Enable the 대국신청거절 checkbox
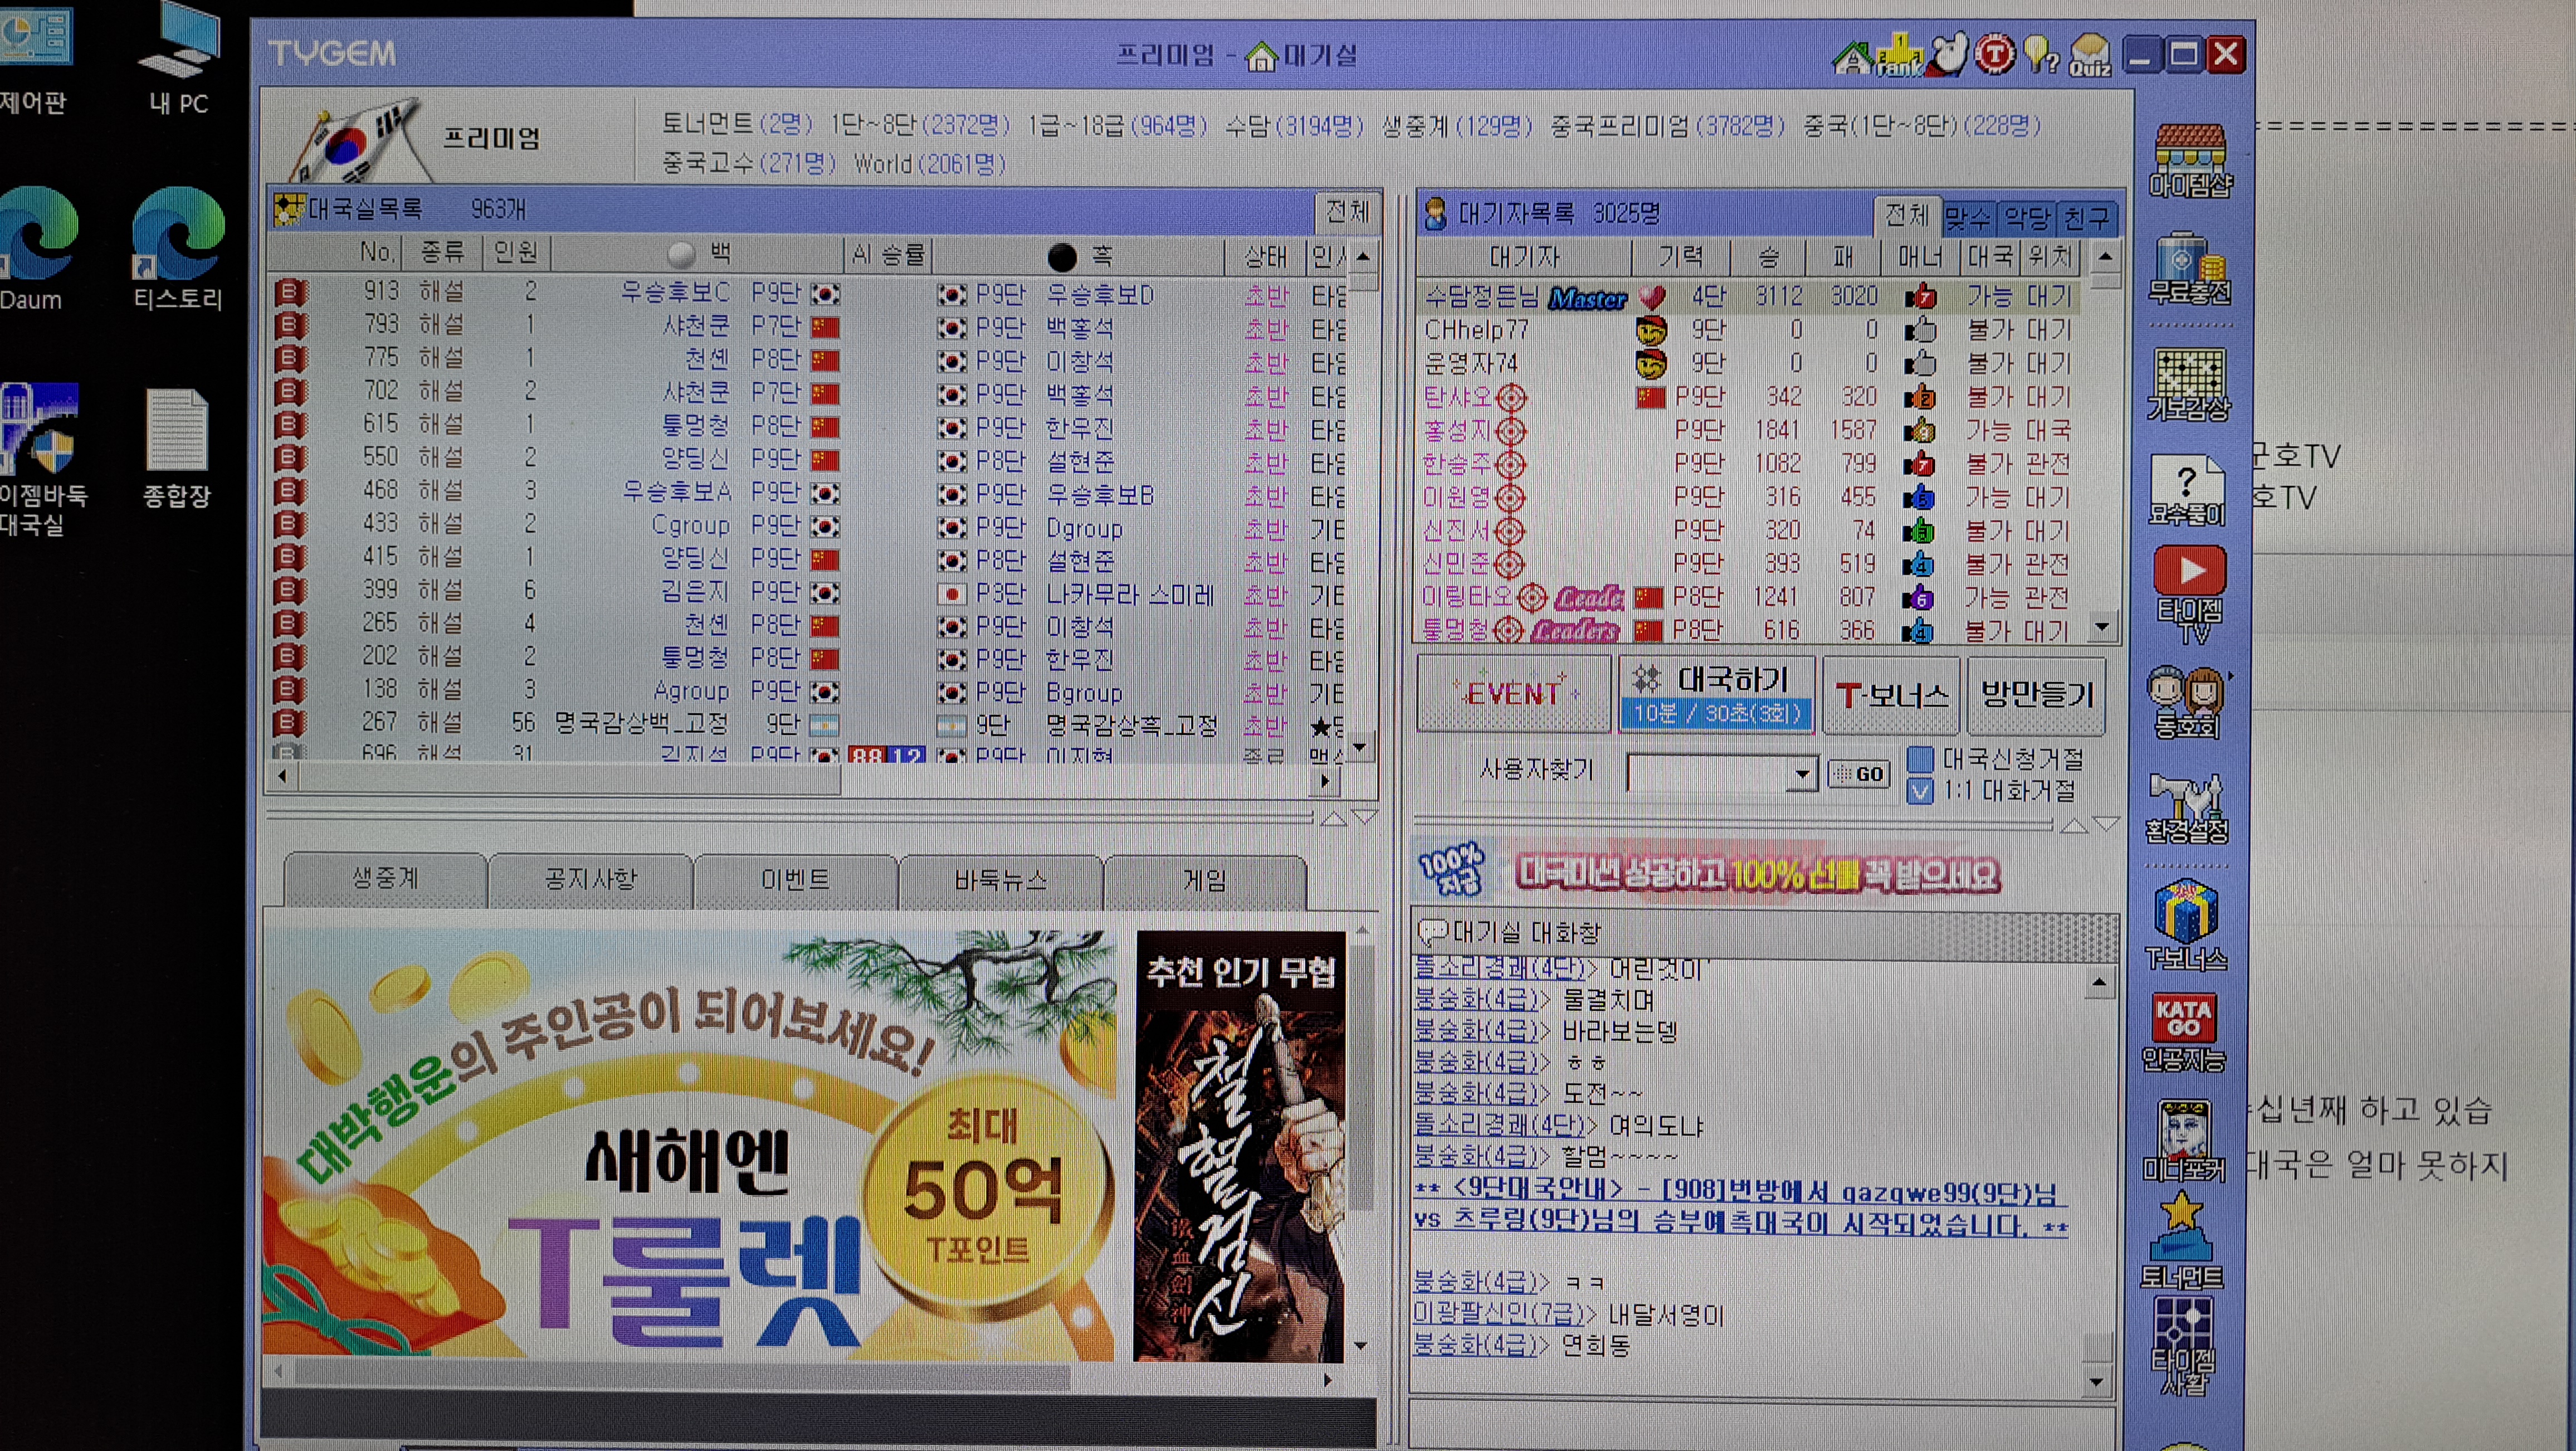Screen dimensions: 2576x1451 coord(1920,759)
